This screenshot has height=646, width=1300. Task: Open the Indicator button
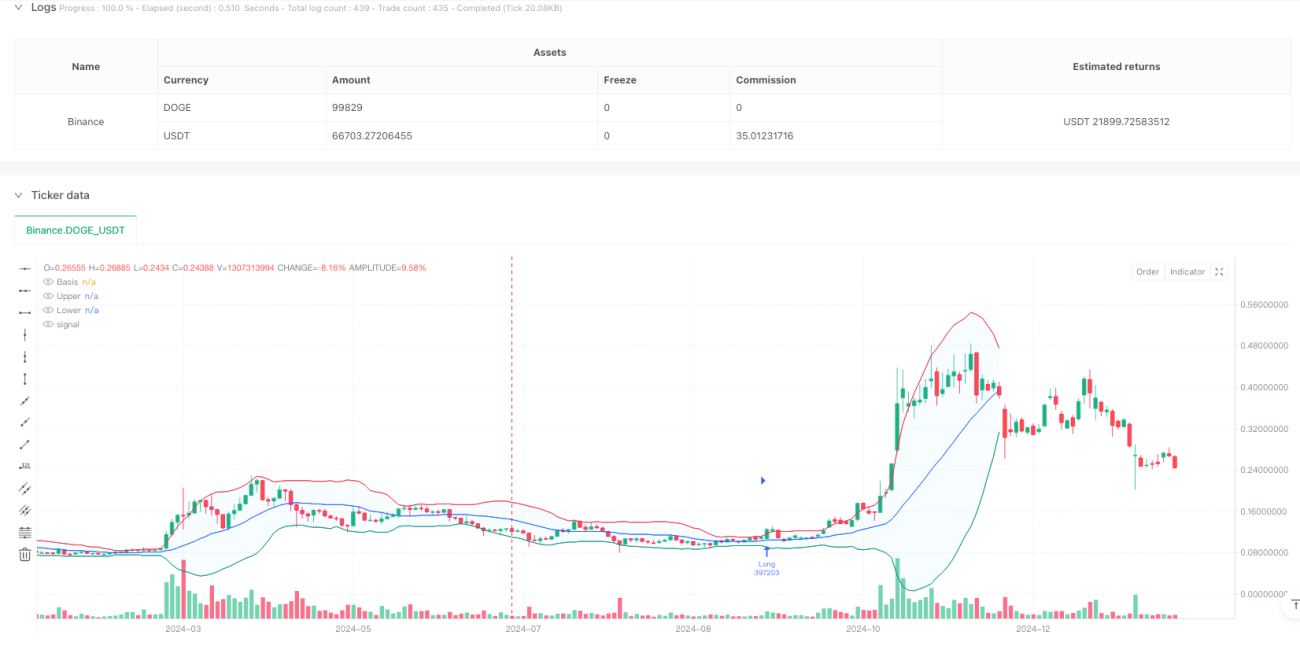pos(1187,272)
